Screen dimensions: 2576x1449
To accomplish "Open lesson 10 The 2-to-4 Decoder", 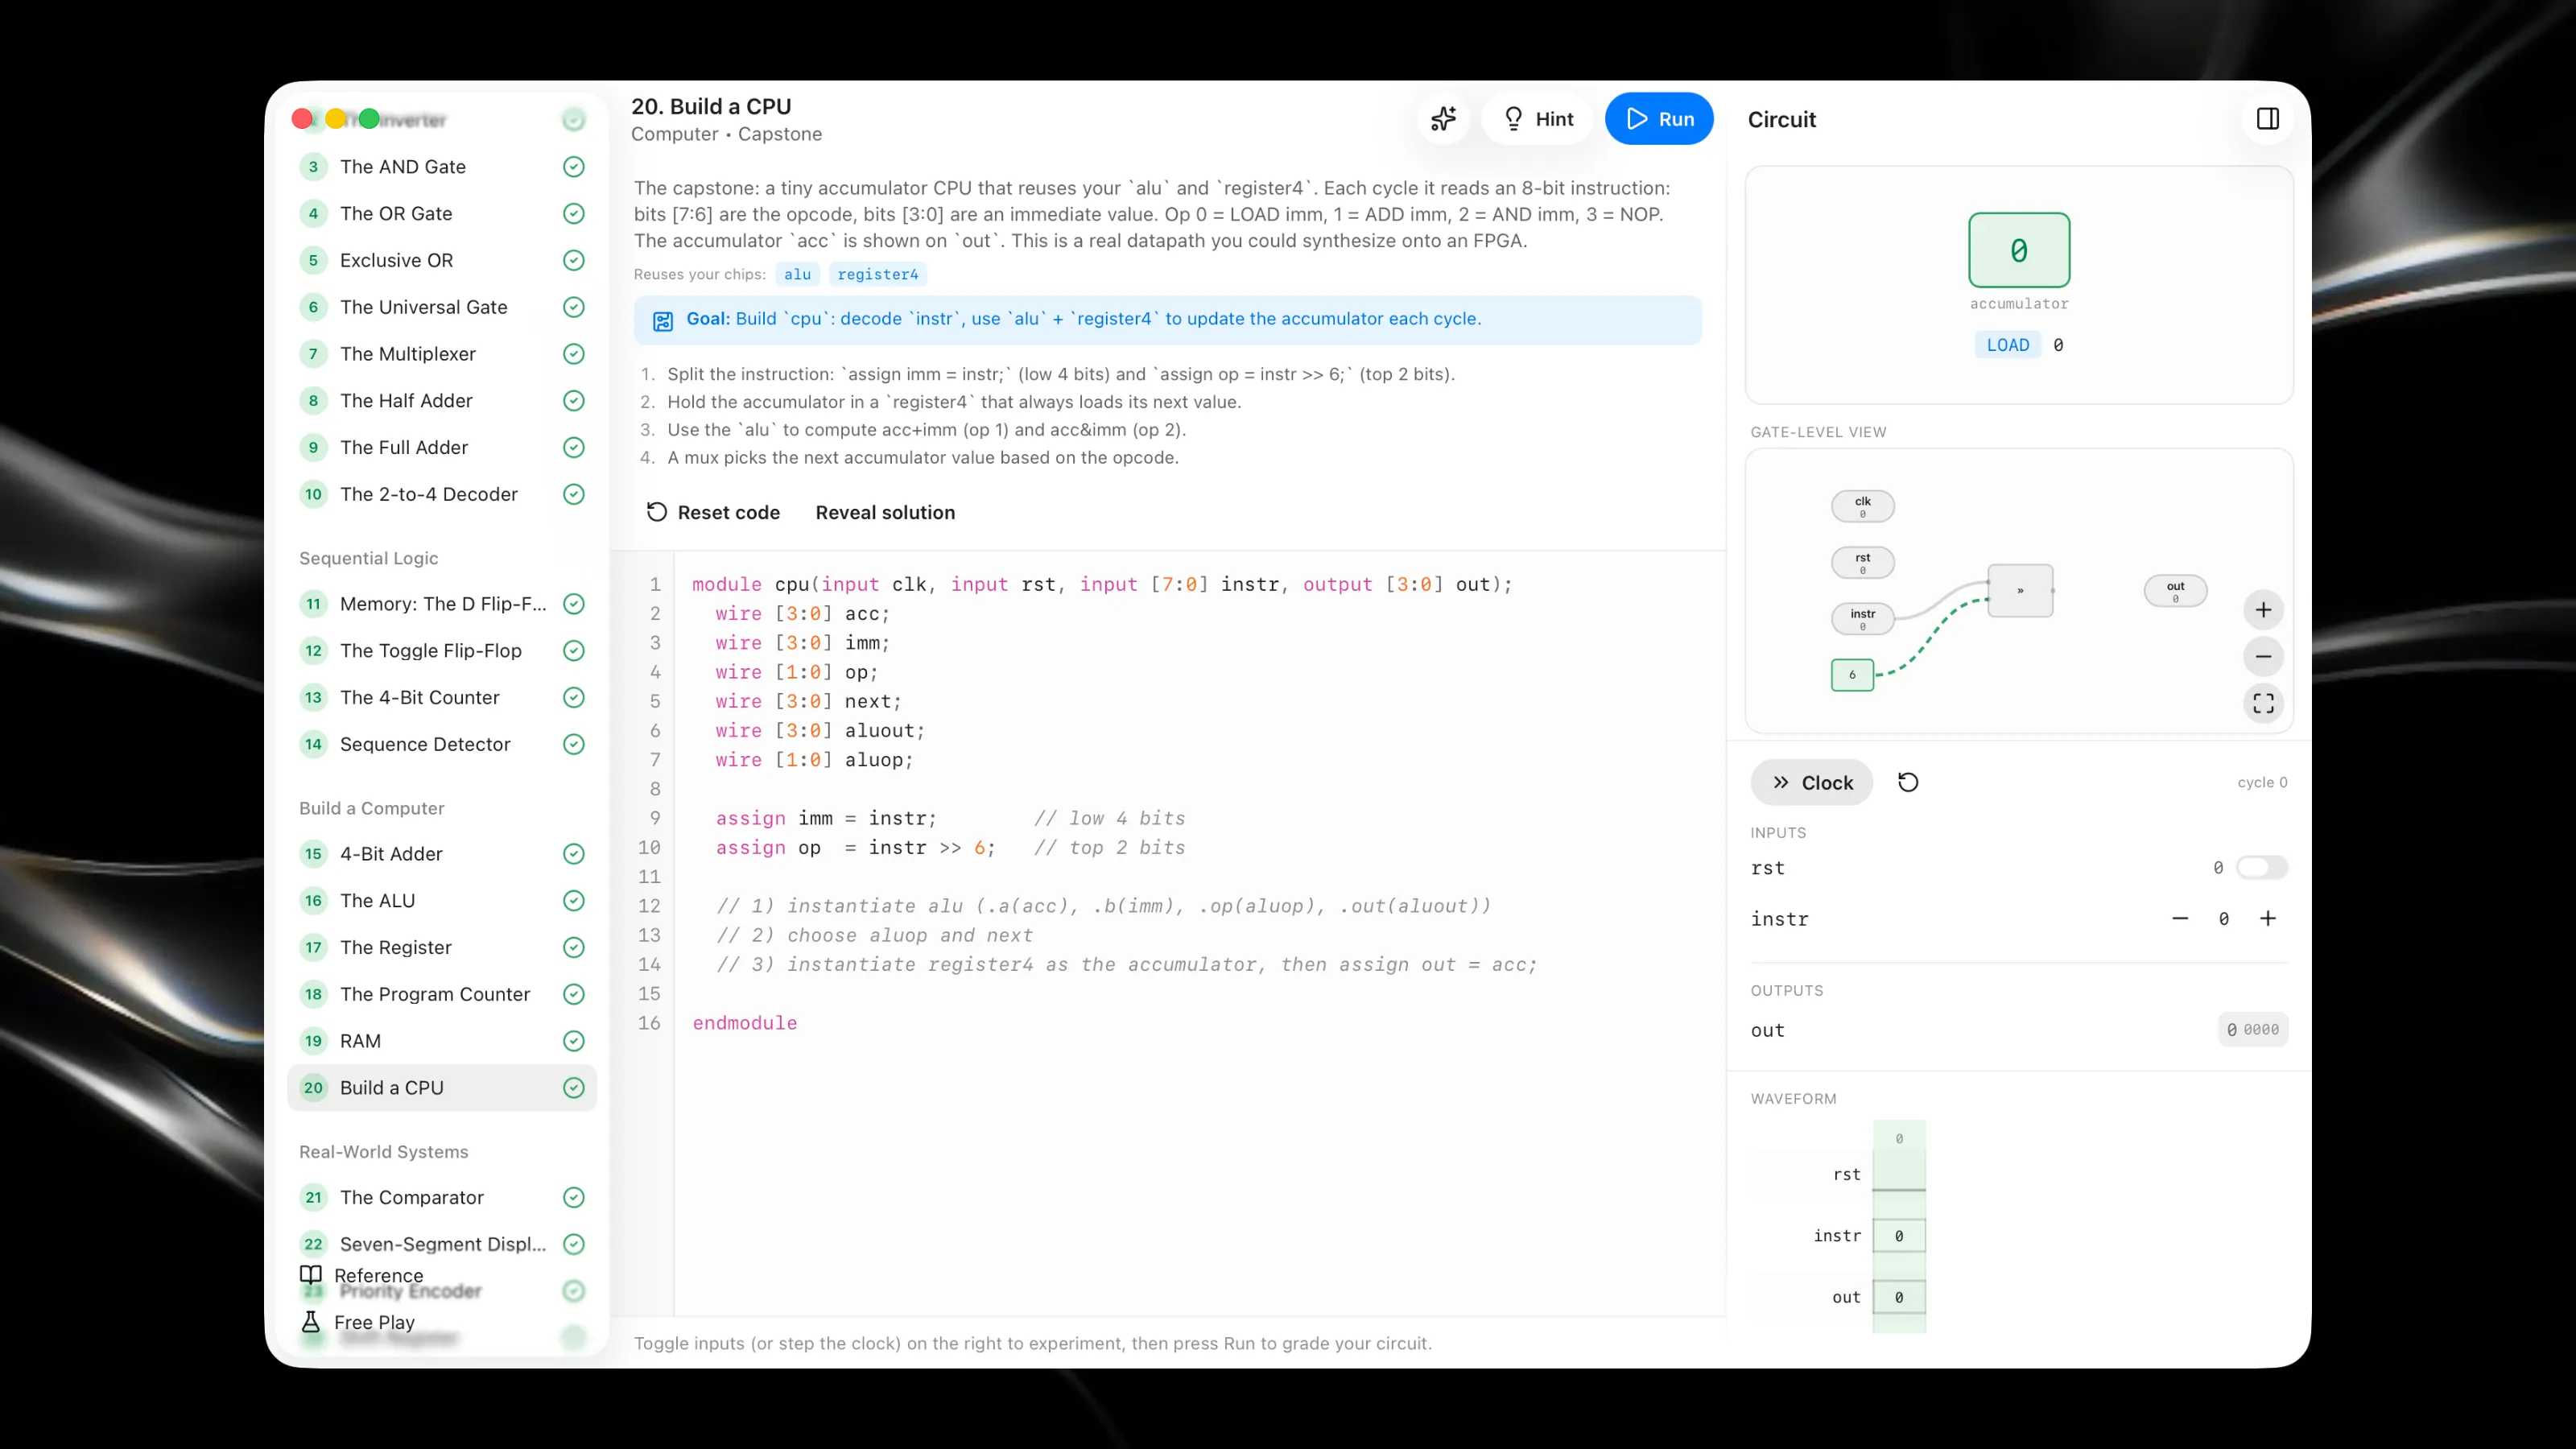I will (442, 494).
